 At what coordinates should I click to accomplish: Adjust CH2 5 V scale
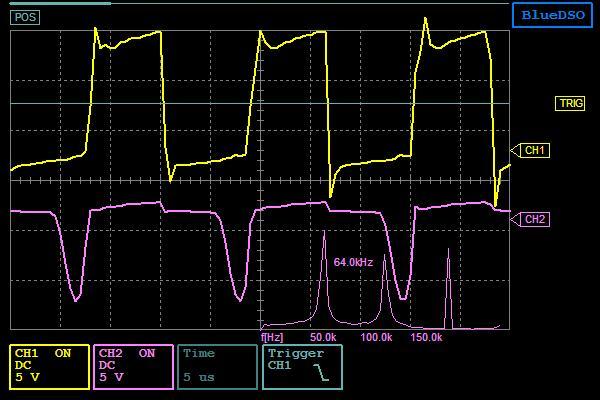[111, 377]
